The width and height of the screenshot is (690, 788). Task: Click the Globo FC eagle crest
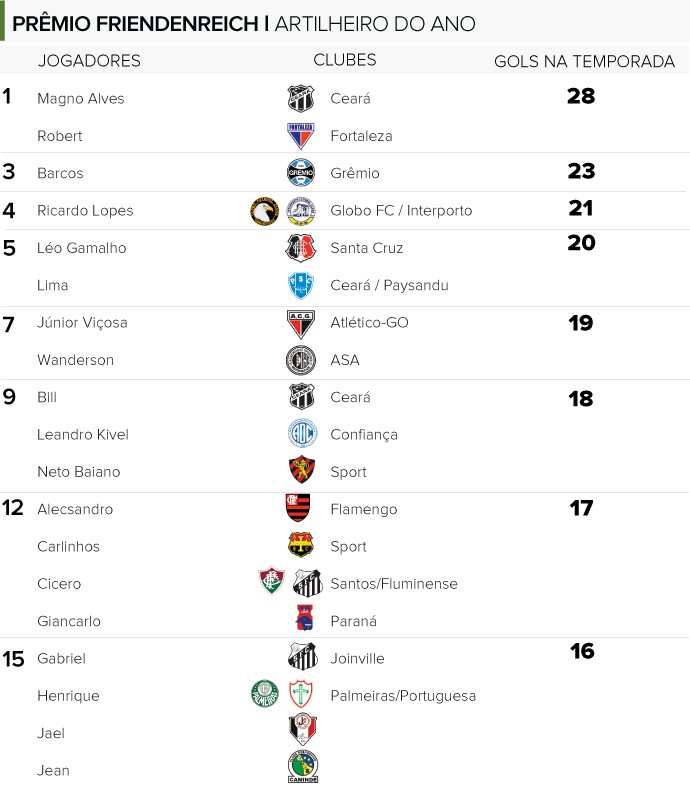pos(264,211)
